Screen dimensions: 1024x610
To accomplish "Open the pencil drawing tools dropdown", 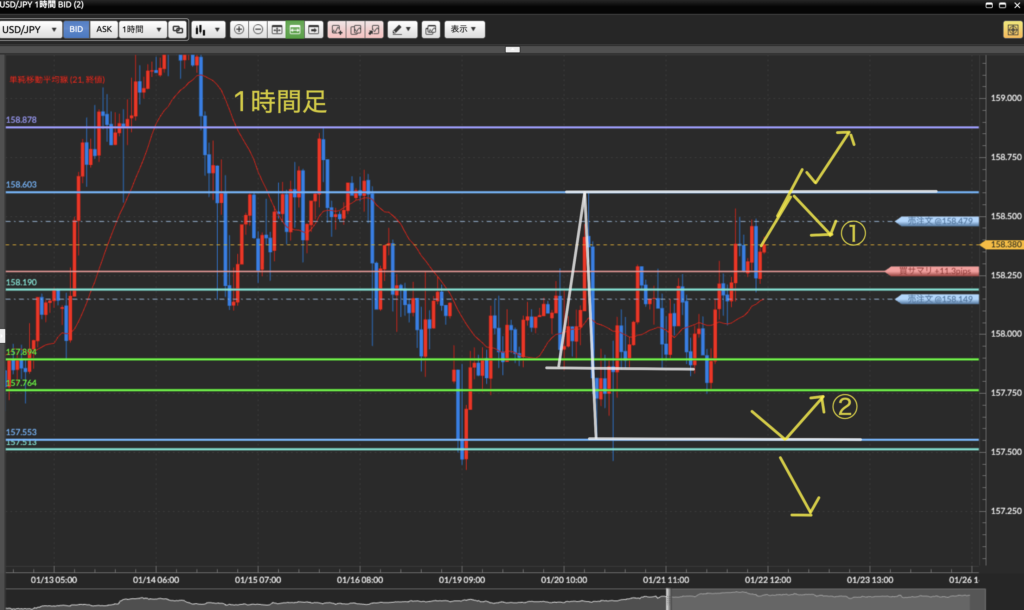I will point(402,30).
